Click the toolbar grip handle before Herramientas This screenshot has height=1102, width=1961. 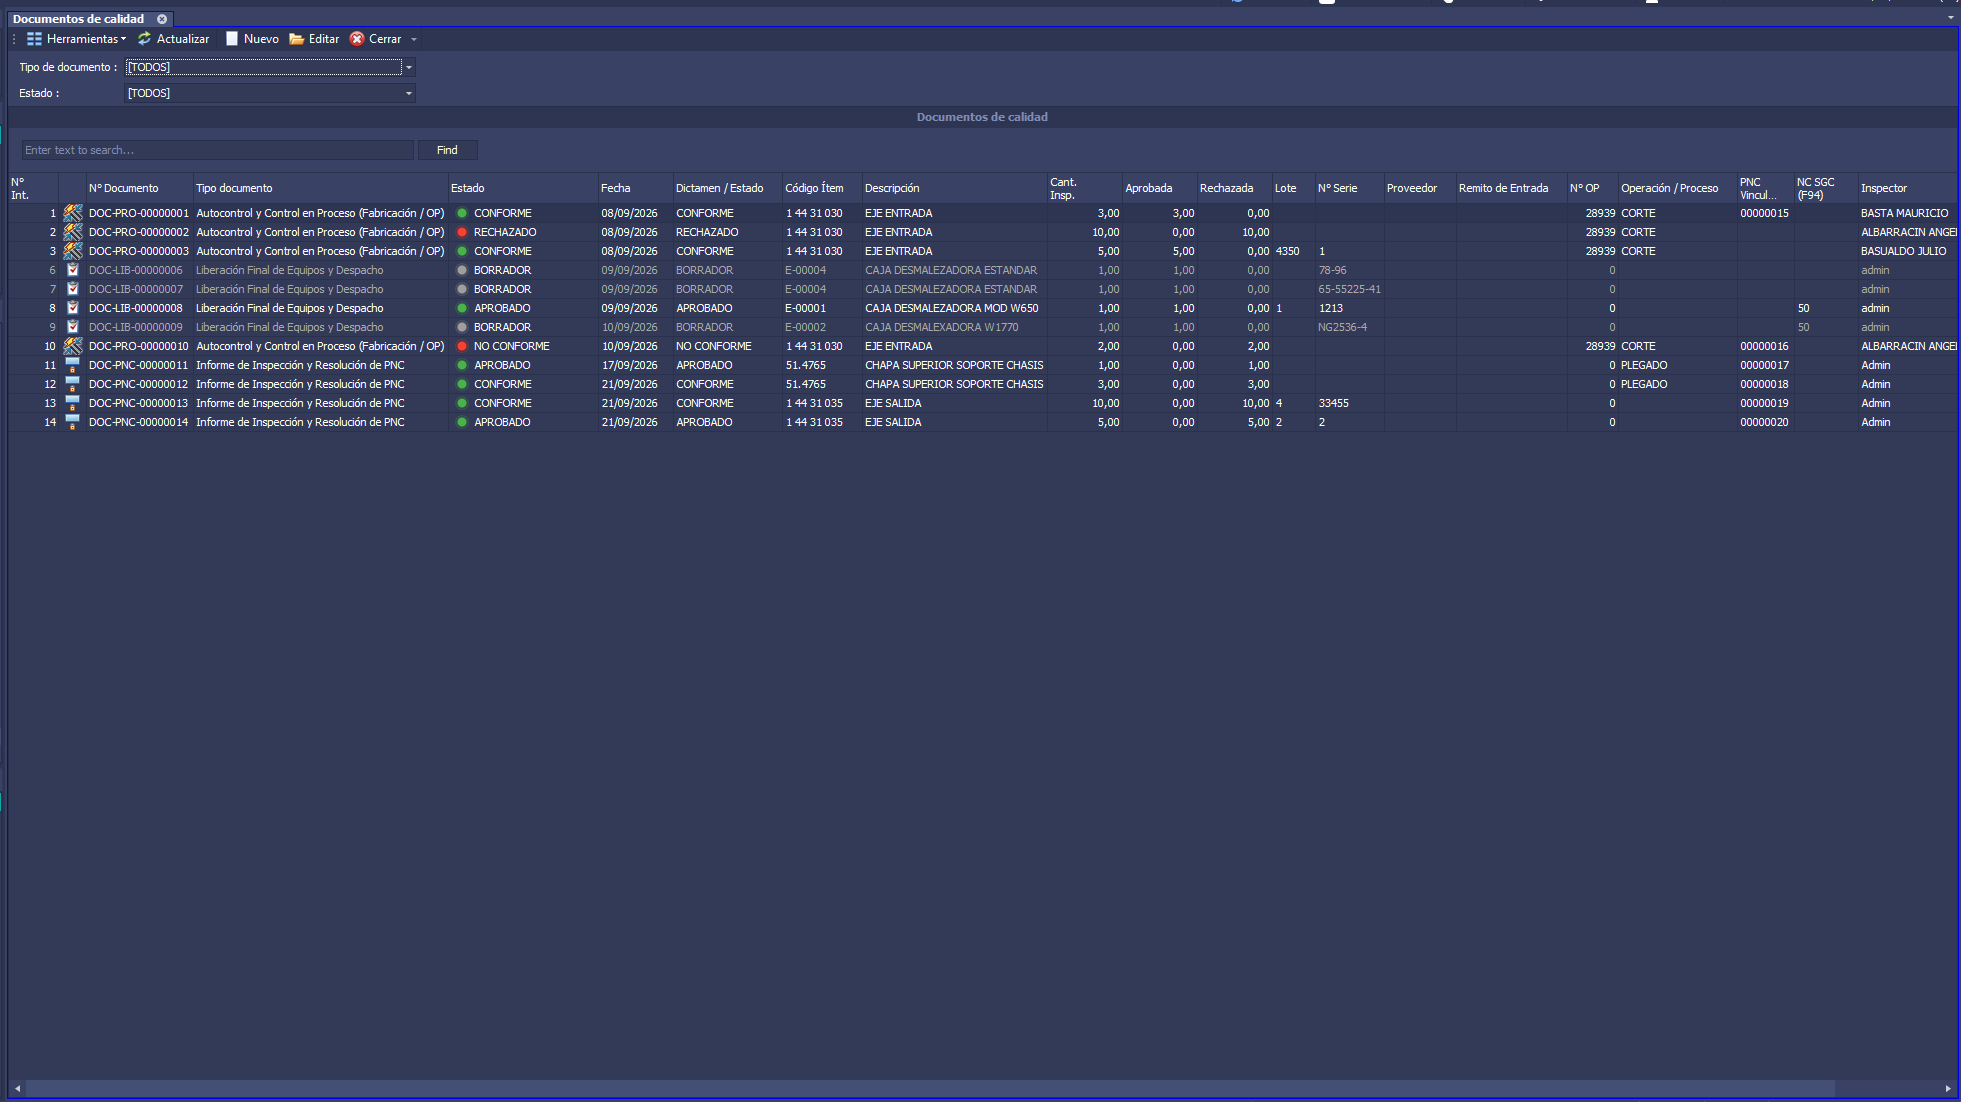click(x=14, y=39)
